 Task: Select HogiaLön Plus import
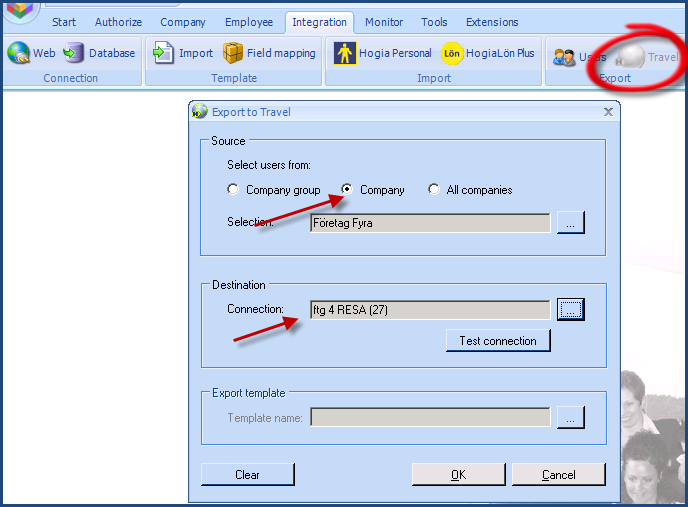click(488, 53)
